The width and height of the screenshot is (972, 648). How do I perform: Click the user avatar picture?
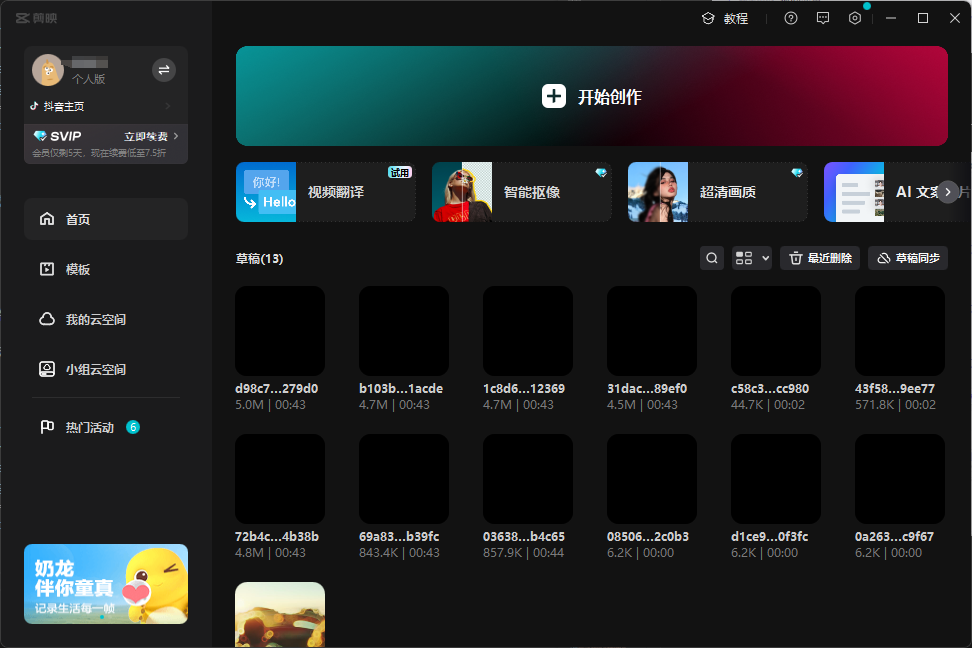click(47, 70)
